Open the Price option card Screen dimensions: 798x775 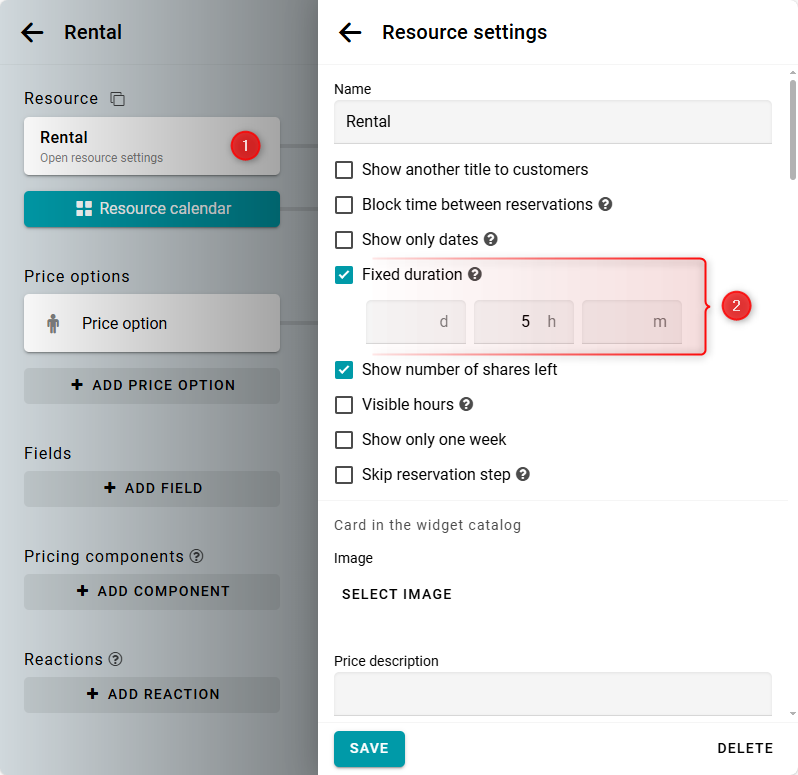click(152, 323)
